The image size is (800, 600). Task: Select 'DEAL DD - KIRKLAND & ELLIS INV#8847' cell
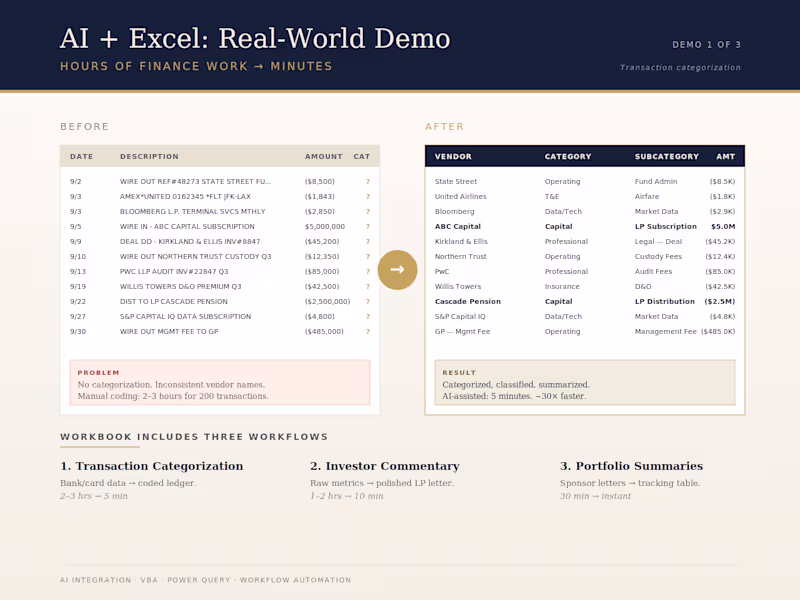pyautogui.click(x=190, y=241)
